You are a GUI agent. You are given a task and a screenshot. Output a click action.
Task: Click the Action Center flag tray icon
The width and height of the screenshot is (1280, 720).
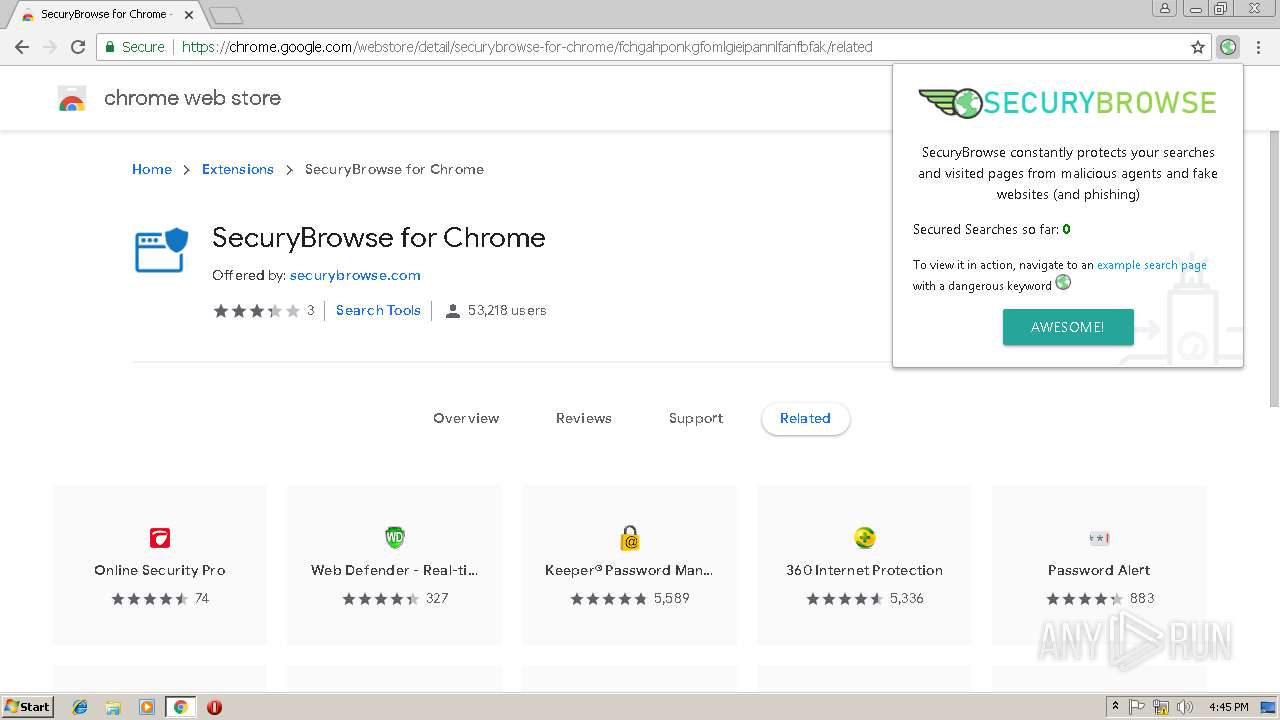coord(1137,707)
